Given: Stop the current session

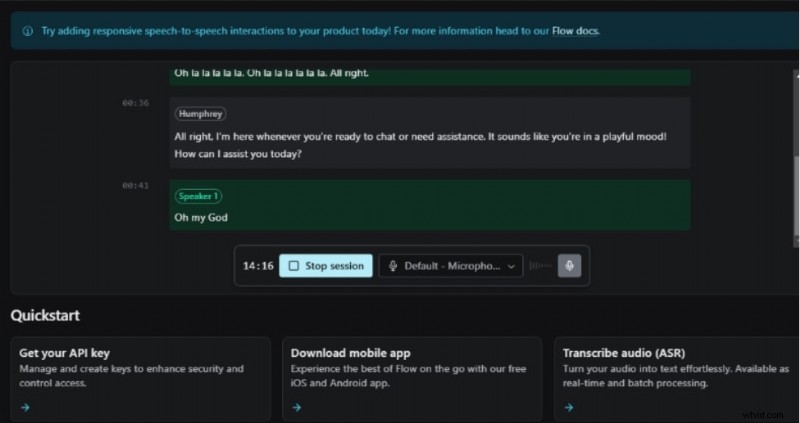Looking at the screenshot, I should (325, 266).
